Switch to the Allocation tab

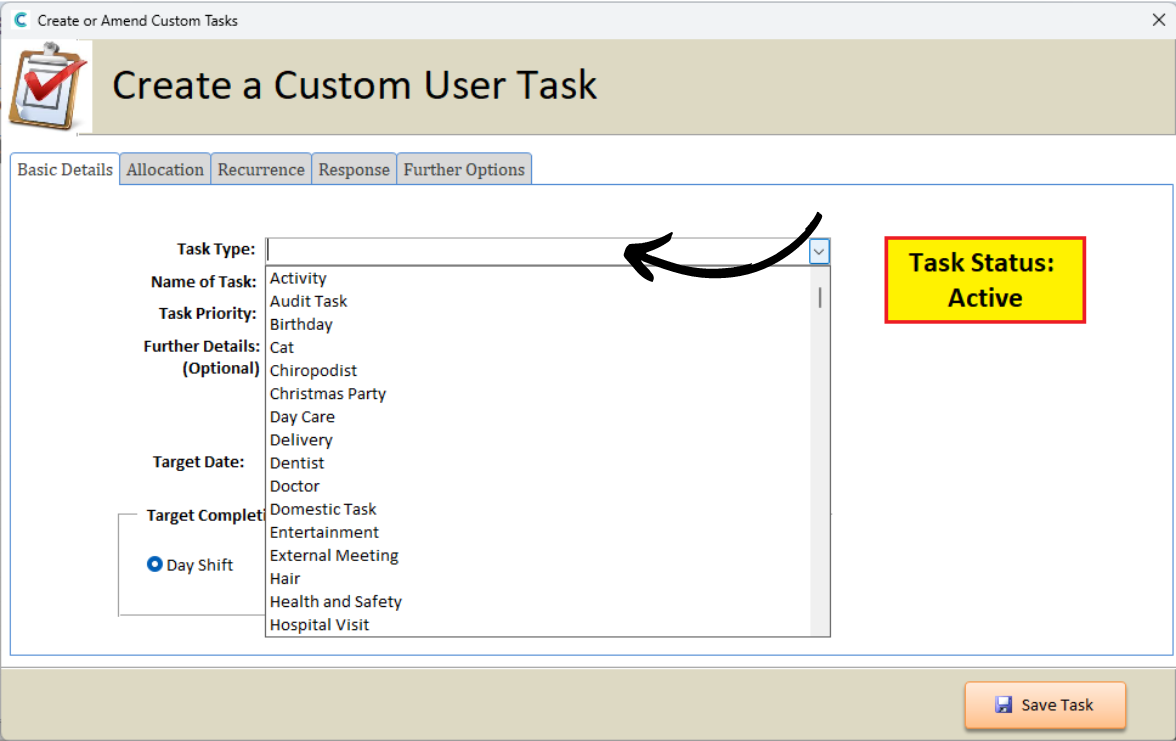(x=165, y=170)
